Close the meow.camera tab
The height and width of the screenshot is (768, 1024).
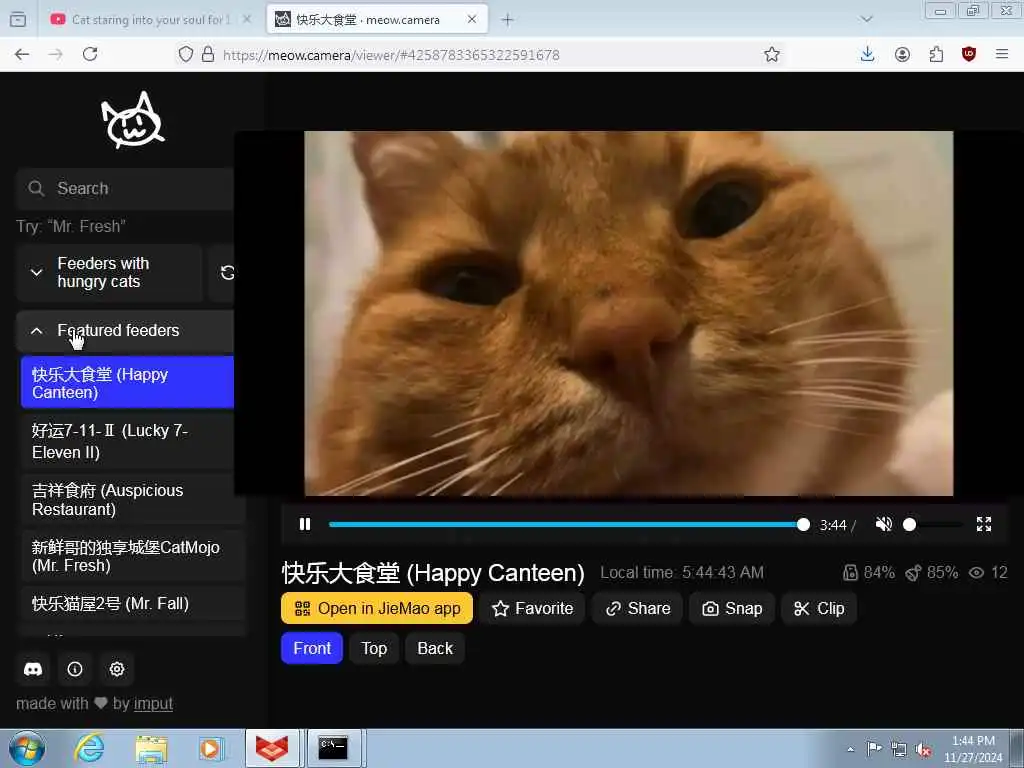472,20
